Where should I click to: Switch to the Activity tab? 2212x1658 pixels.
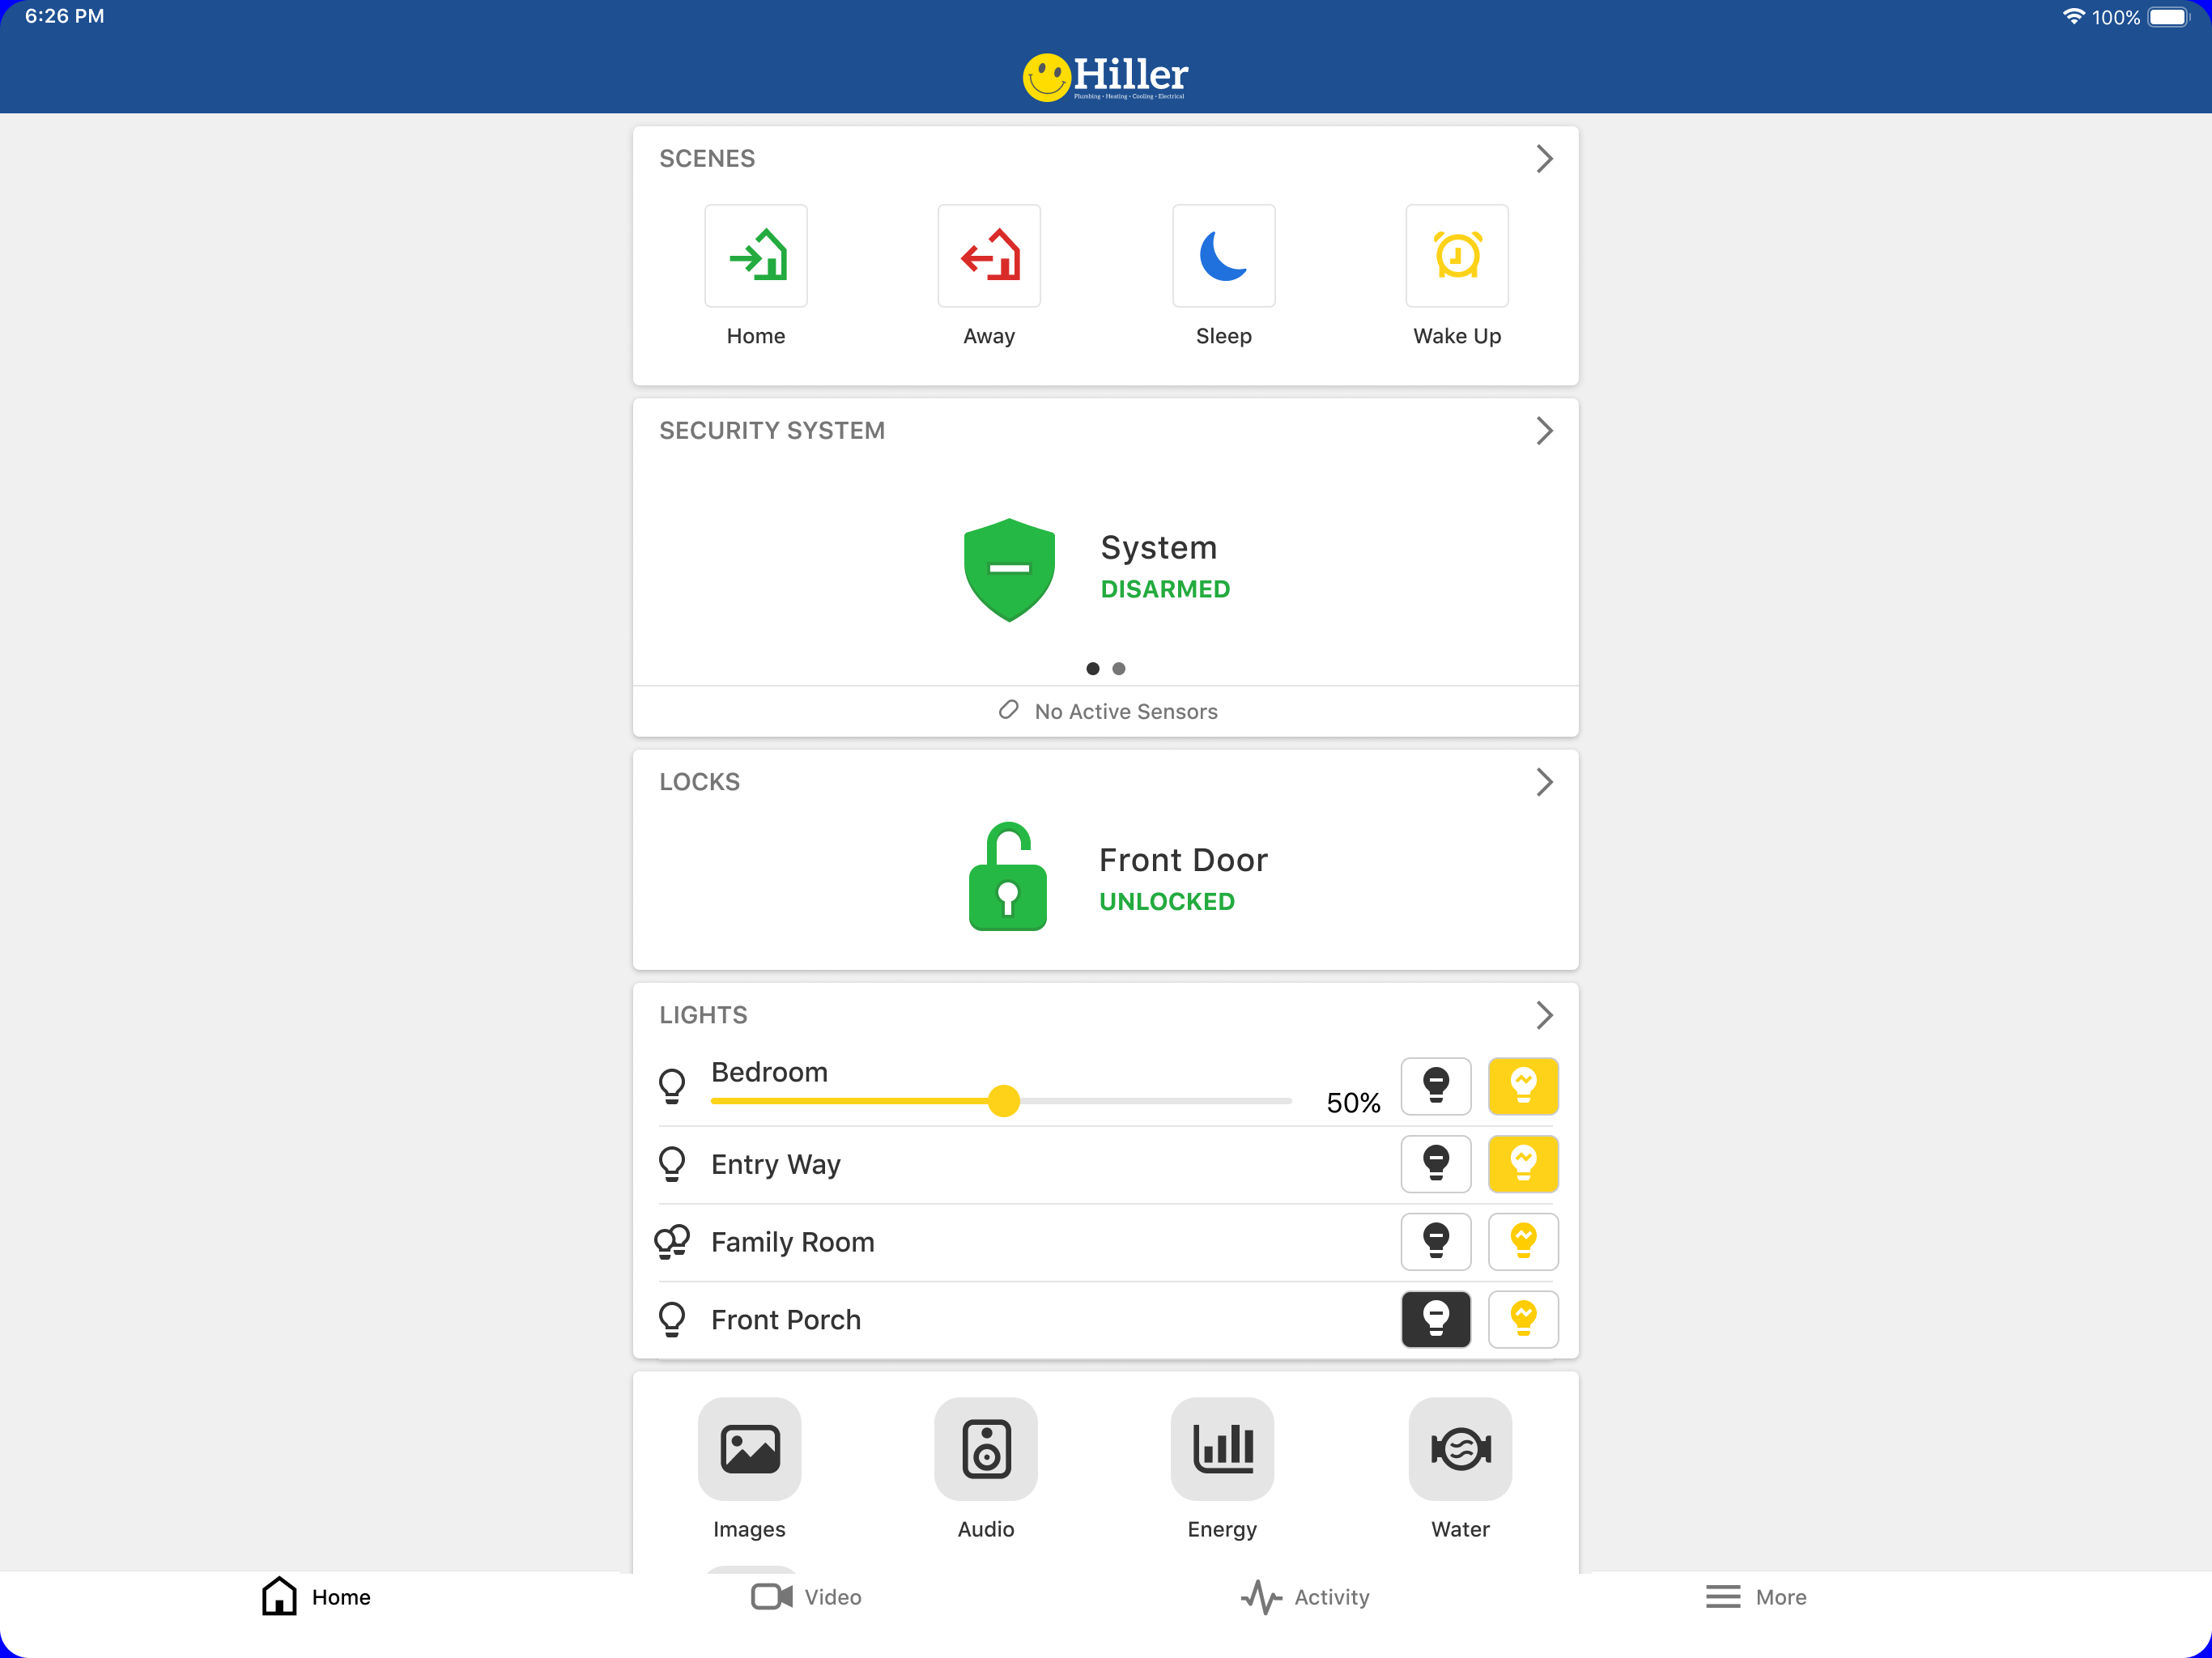point(1304,1597)
